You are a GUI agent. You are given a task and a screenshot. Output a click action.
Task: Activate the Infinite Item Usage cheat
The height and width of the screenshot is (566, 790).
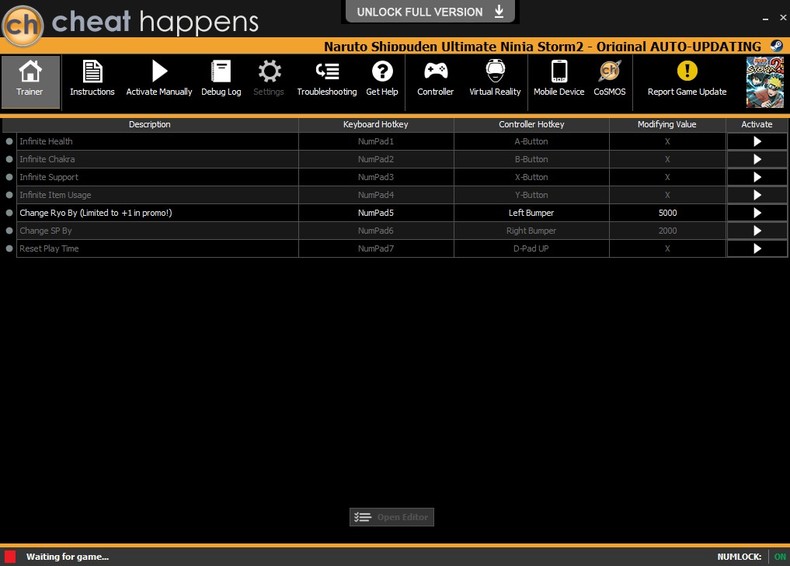tap(757, 195)
